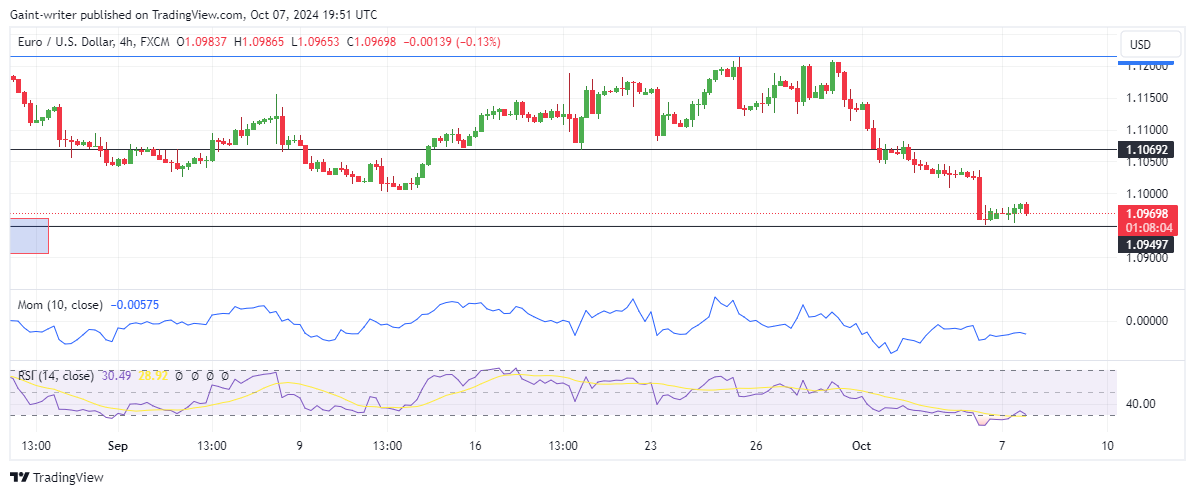
Task: Click the closing price C1.09698 in header
Action: click(x=371, y=42)
